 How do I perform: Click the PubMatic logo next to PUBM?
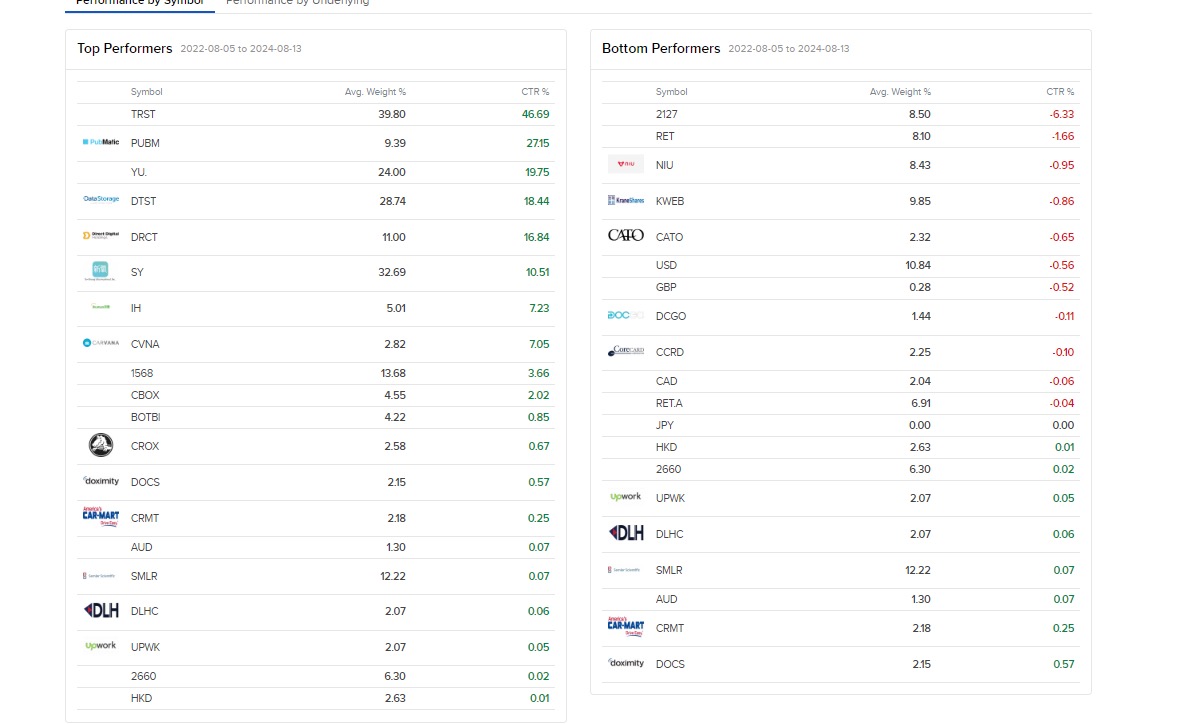click(x=101, y=143)
